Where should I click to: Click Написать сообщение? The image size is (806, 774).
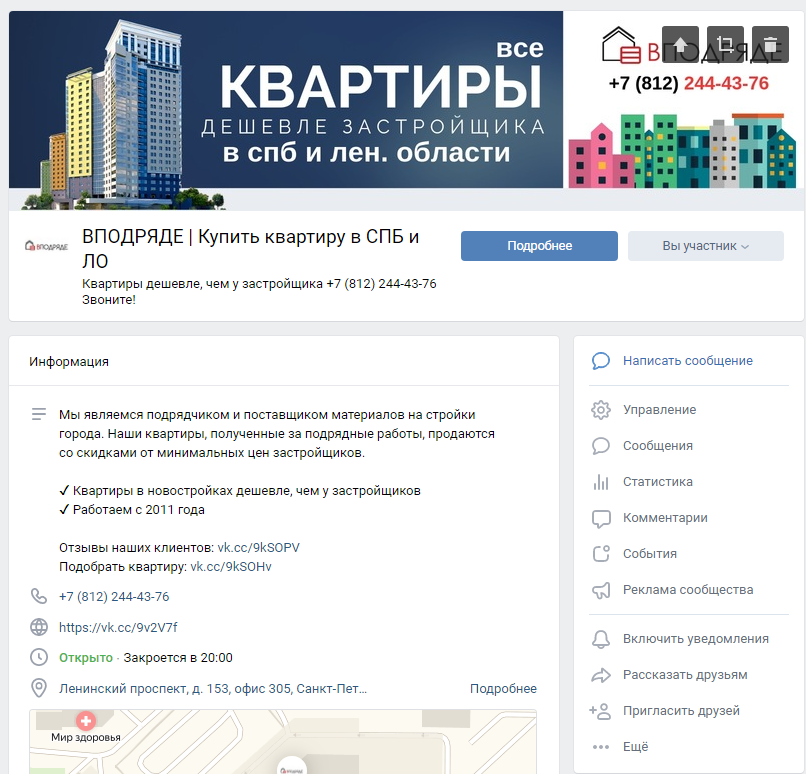[x=687, y=361]
